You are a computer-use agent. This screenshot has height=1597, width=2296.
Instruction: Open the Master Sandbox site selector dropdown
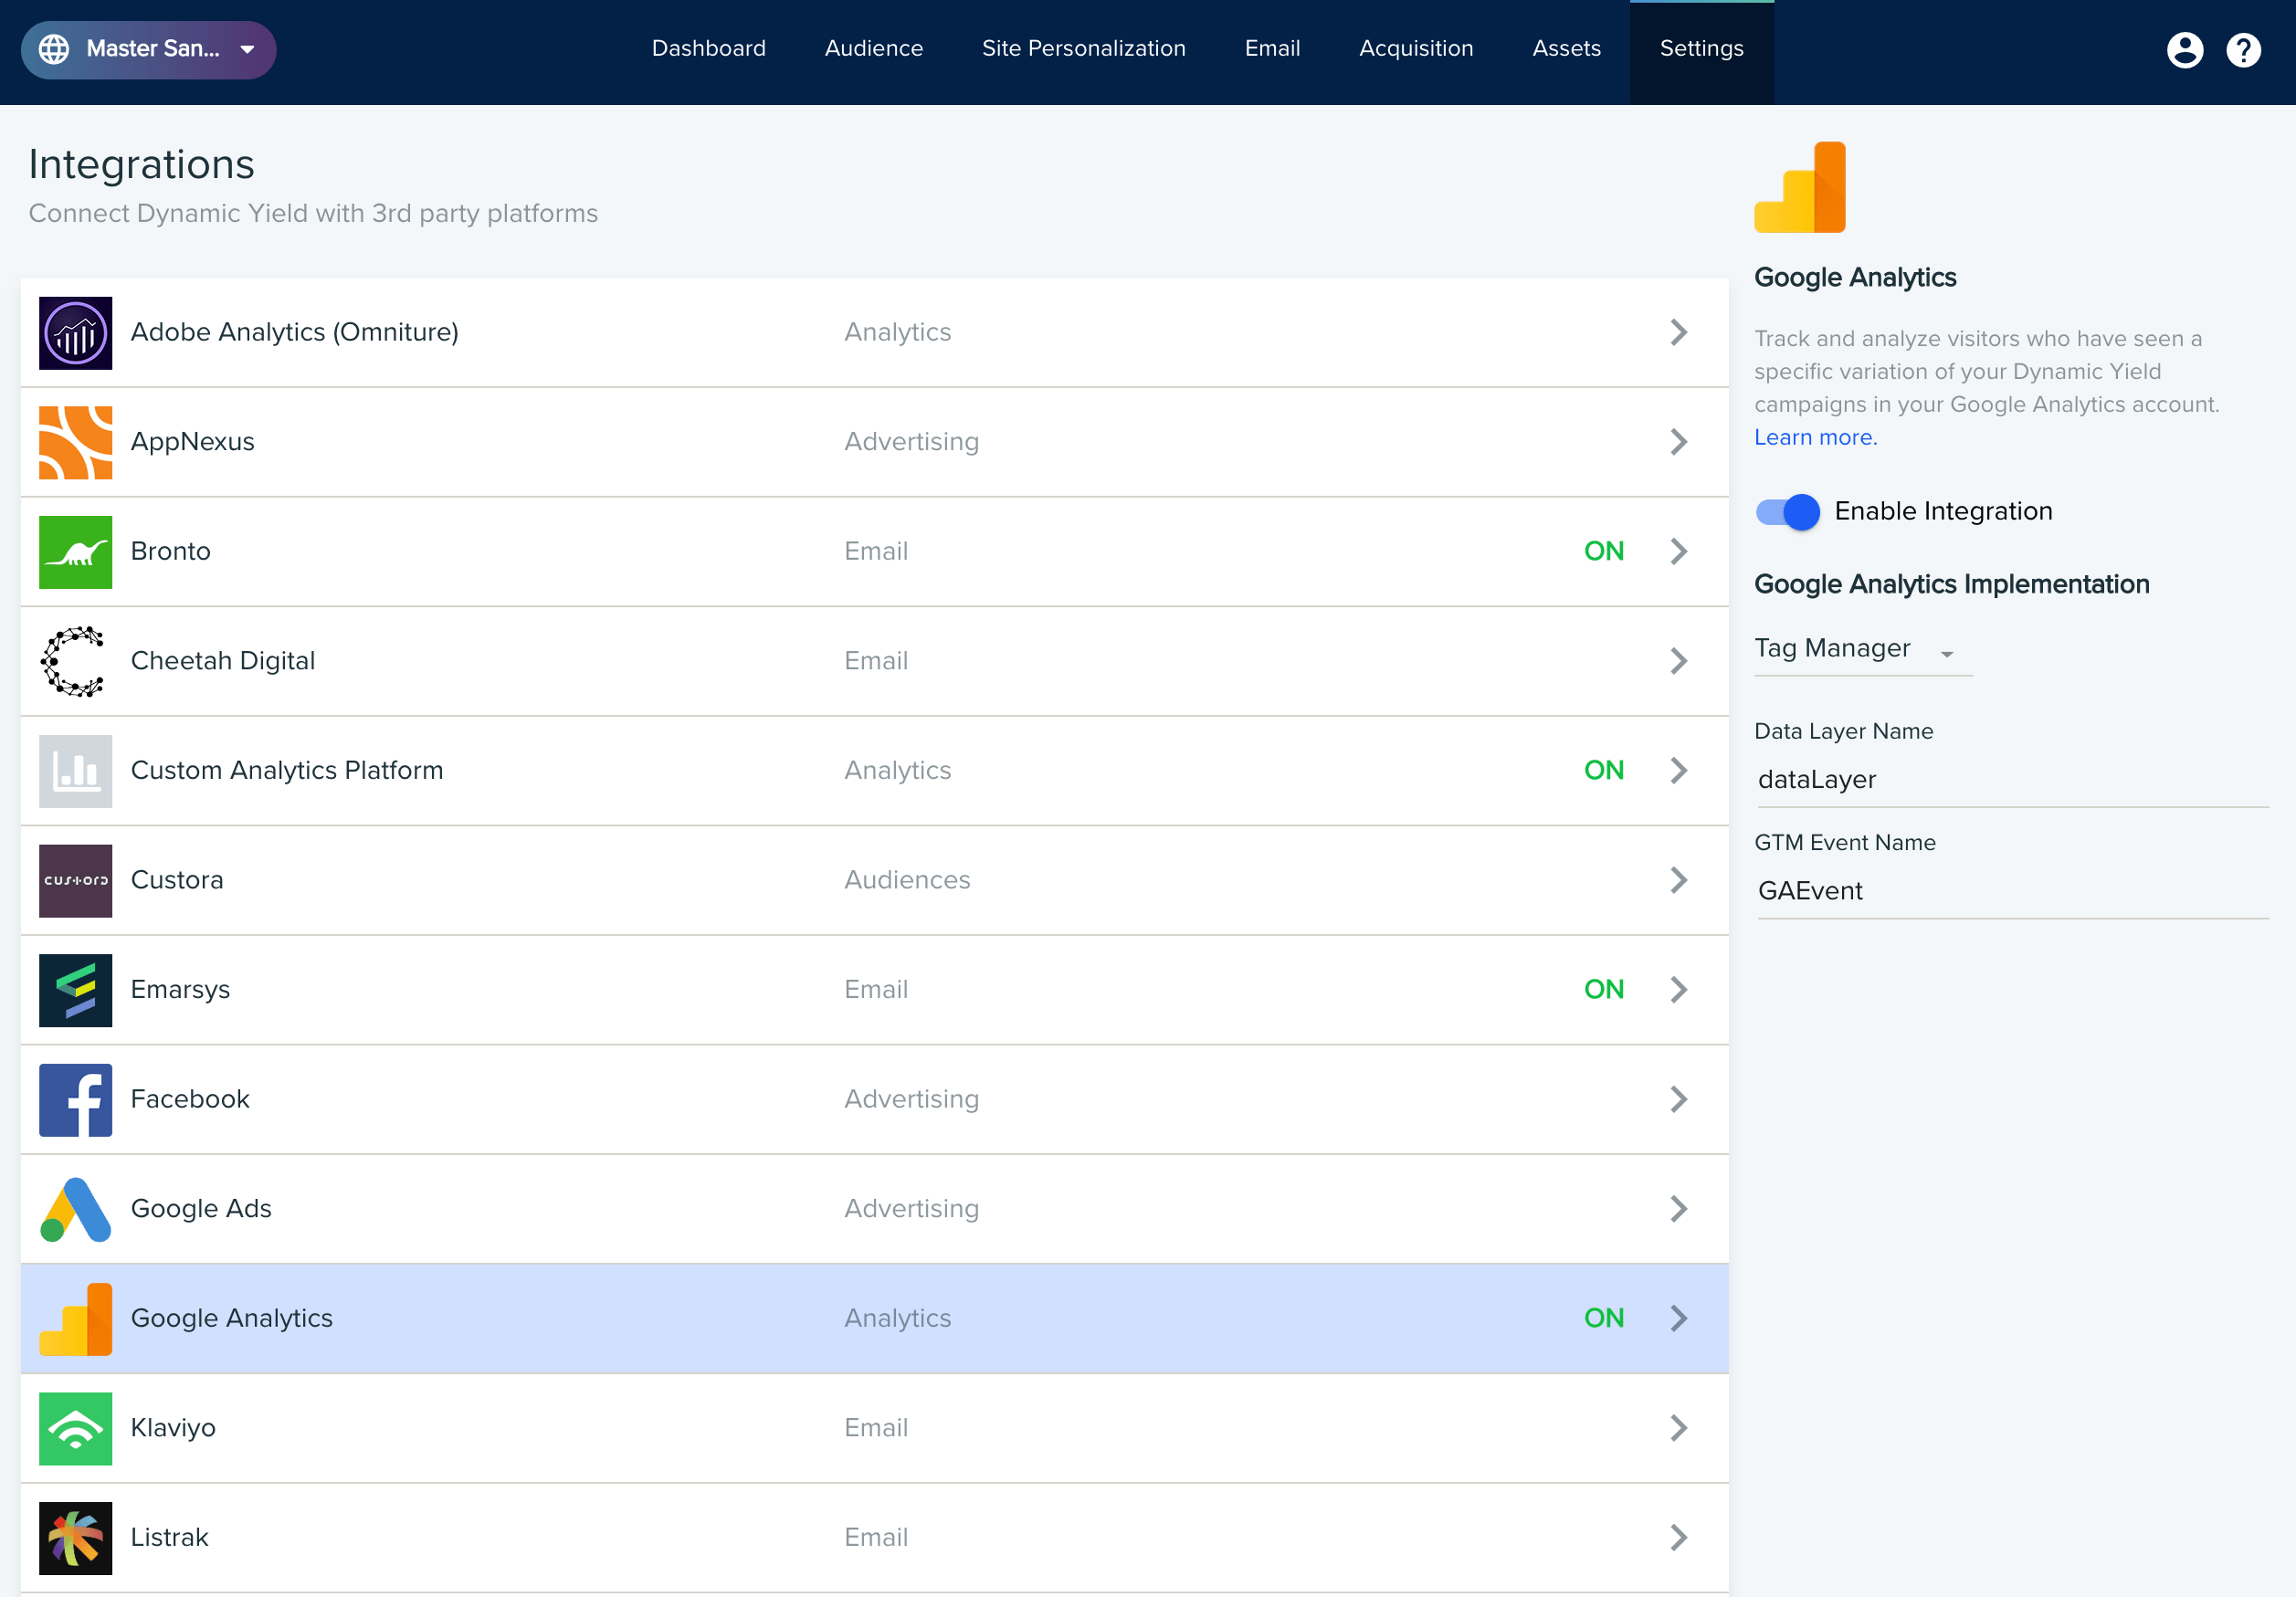(x=149, y=50)
